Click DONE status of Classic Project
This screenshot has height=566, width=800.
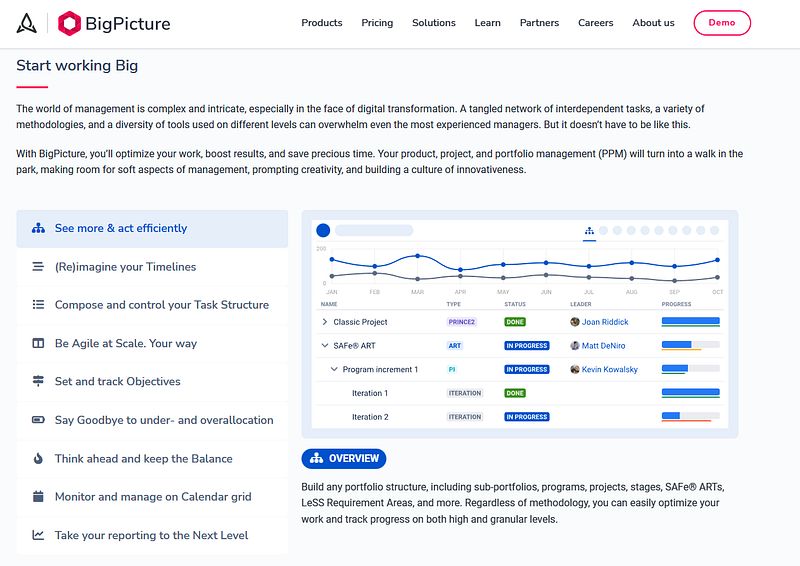tap(515, 322)
